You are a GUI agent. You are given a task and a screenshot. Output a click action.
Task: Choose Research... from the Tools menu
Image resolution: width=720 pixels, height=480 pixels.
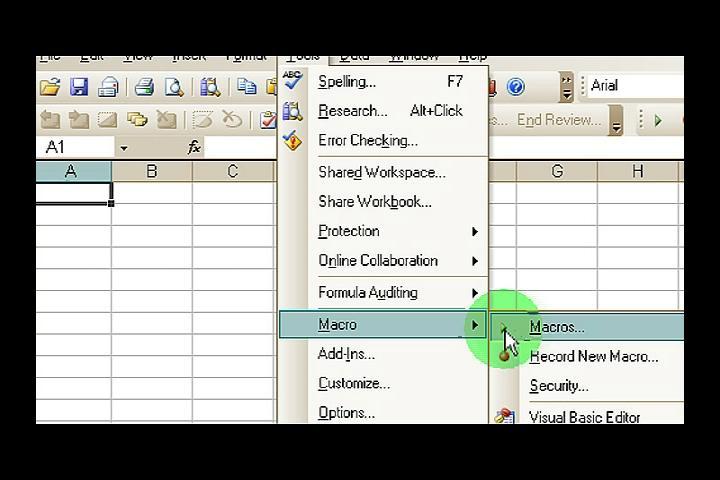383,111
